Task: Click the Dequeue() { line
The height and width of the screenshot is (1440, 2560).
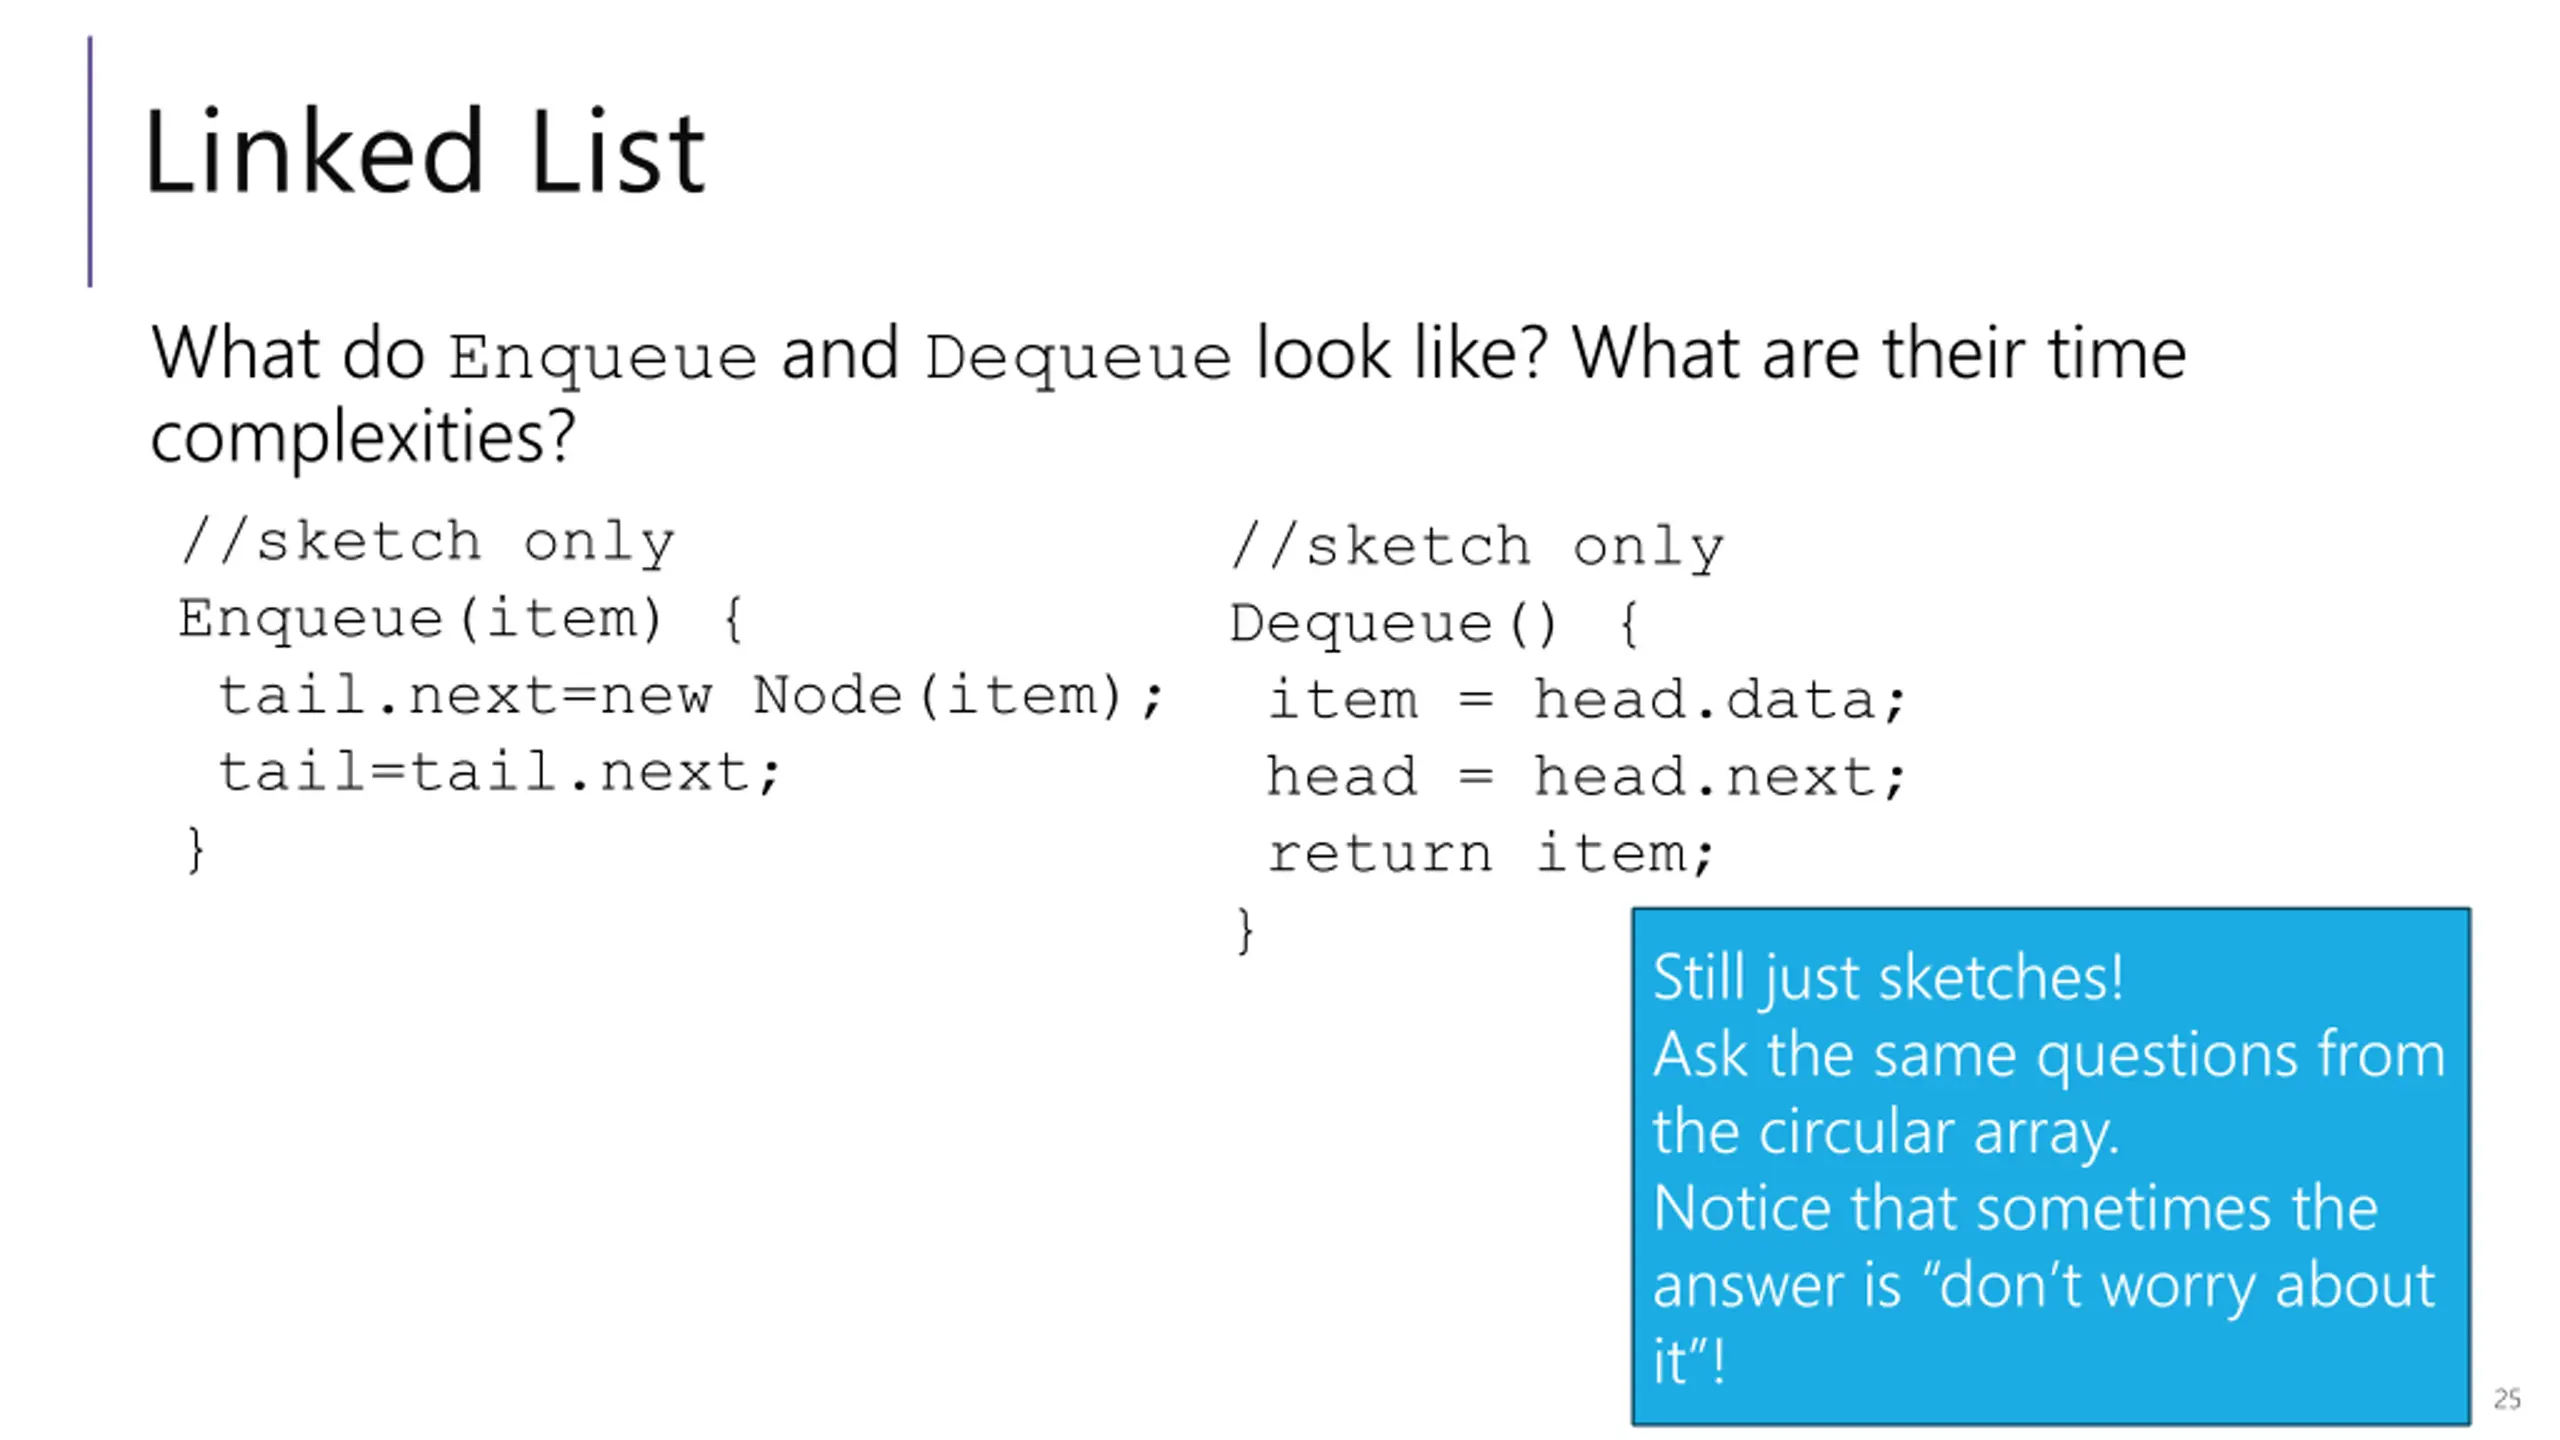Action: pyautogui.click(x=1434, y=624)
